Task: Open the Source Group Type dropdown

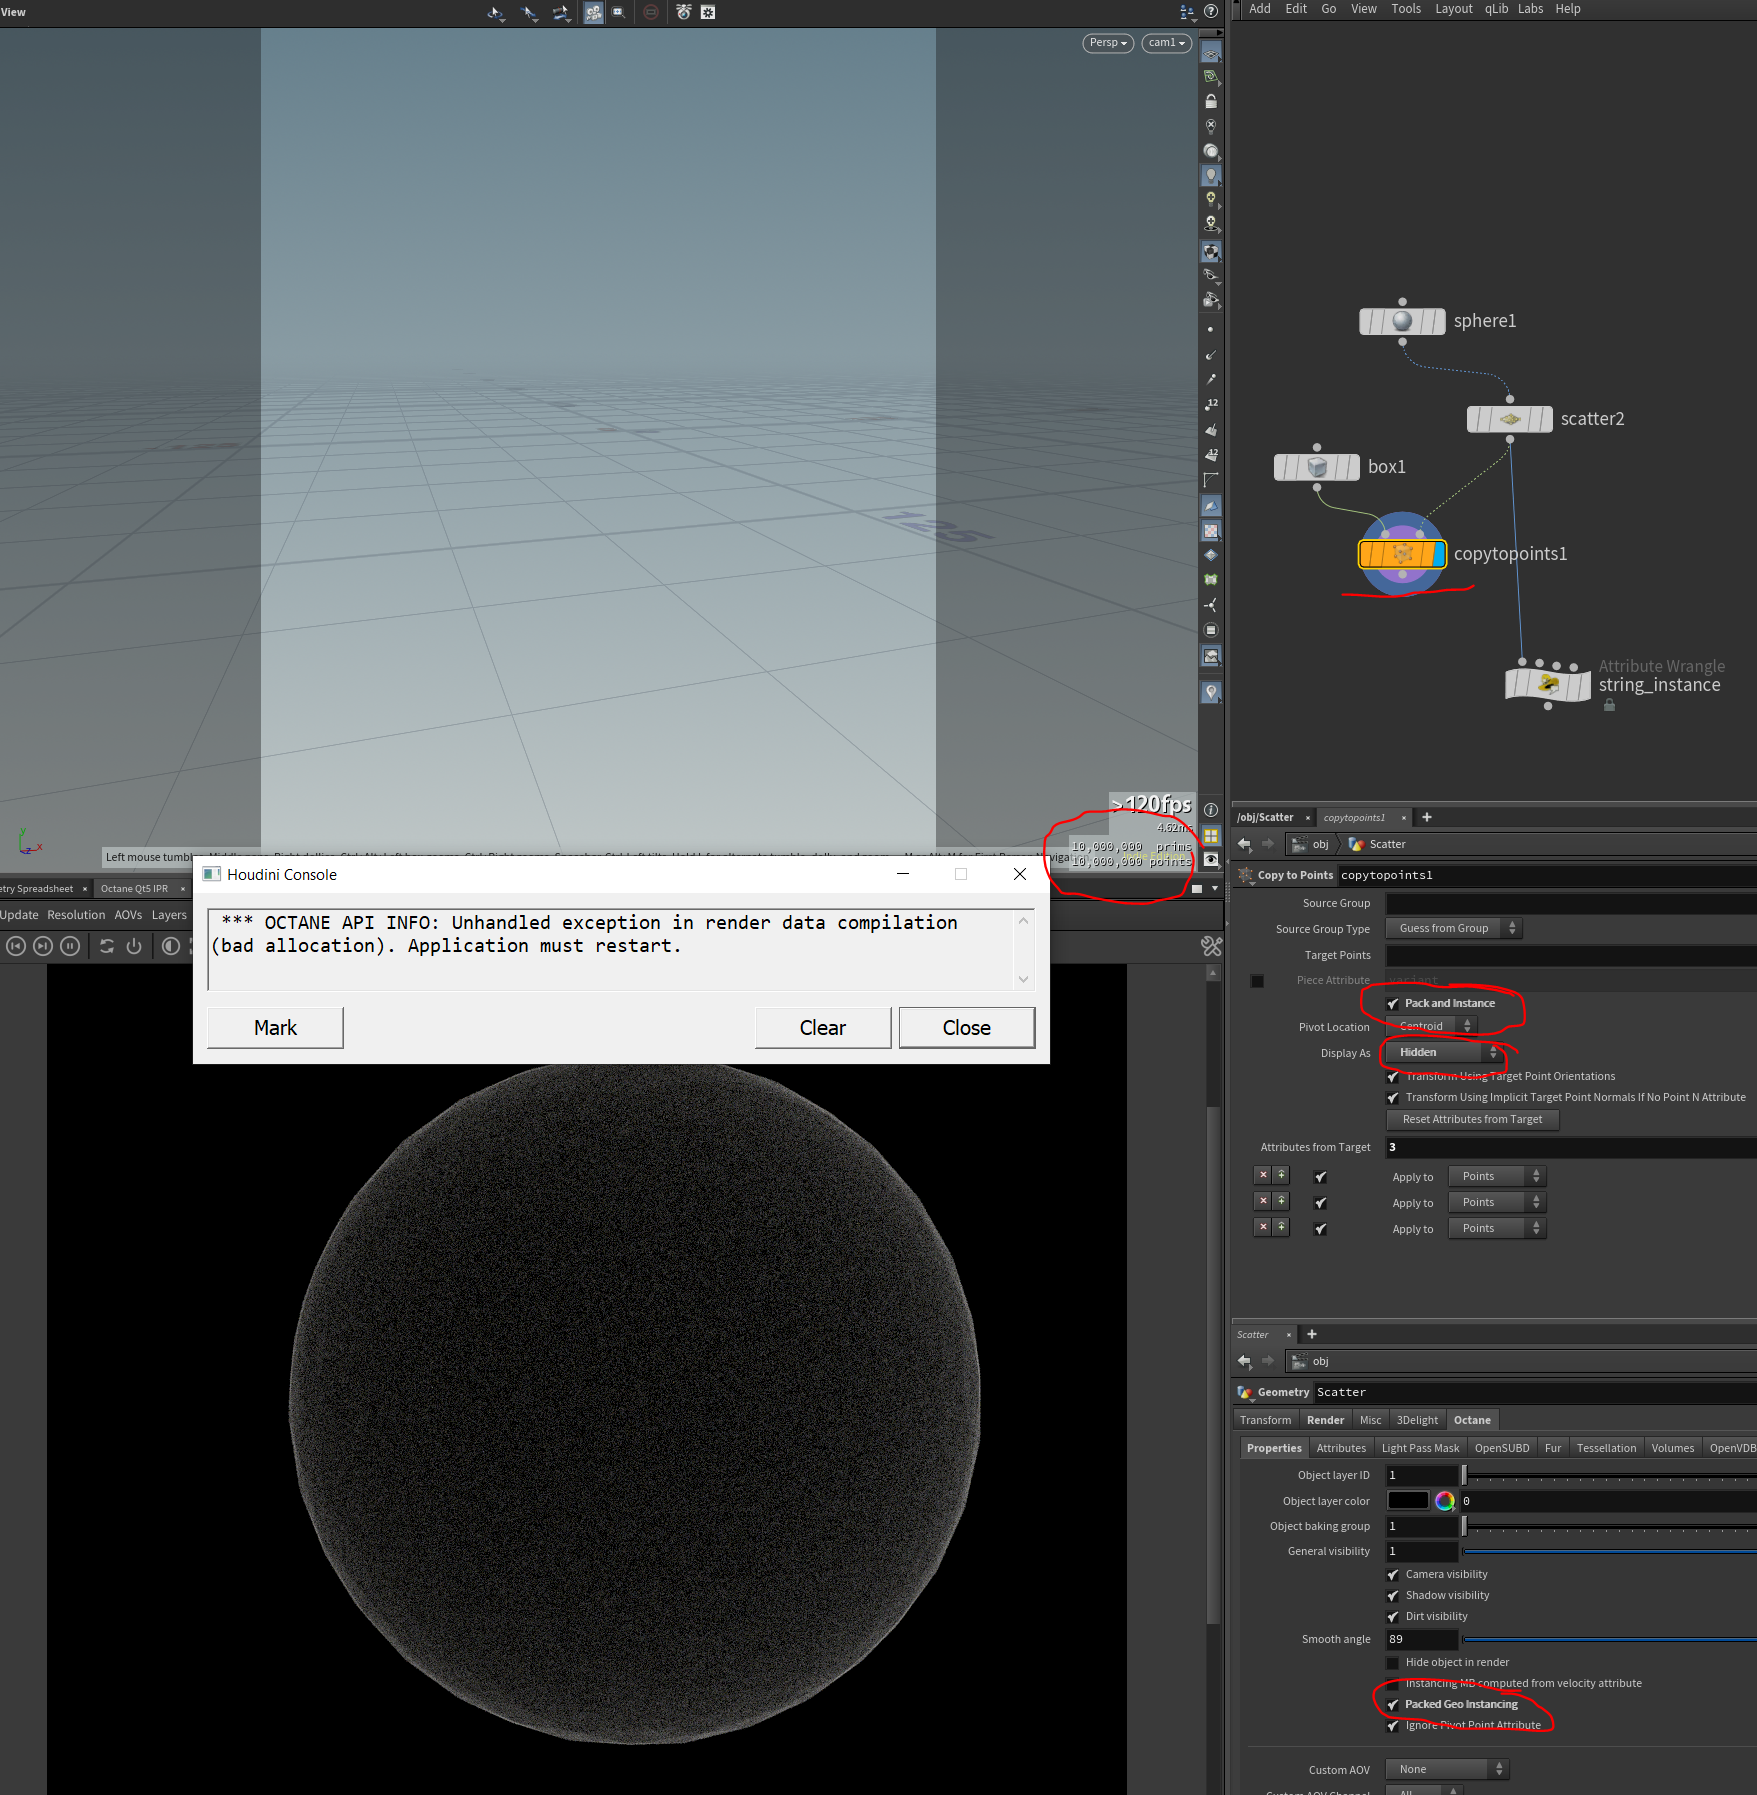Action: [1453, 928]
